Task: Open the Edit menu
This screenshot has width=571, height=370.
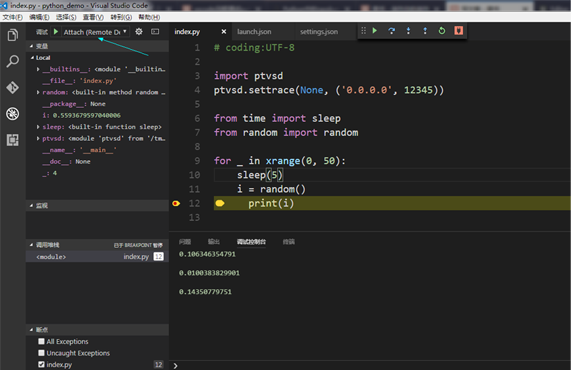Action: [x=39, y=17]
